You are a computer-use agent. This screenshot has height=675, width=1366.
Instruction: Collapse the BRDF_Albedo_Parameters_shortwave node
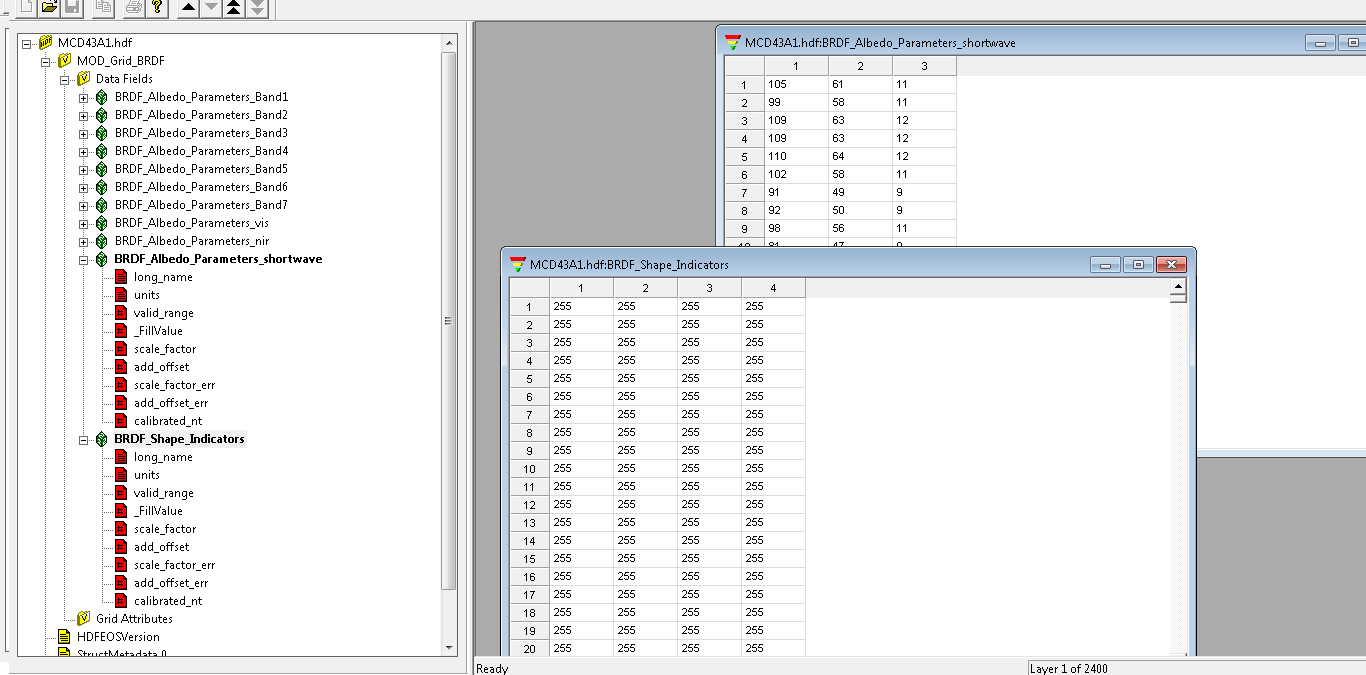coord(84,259)
